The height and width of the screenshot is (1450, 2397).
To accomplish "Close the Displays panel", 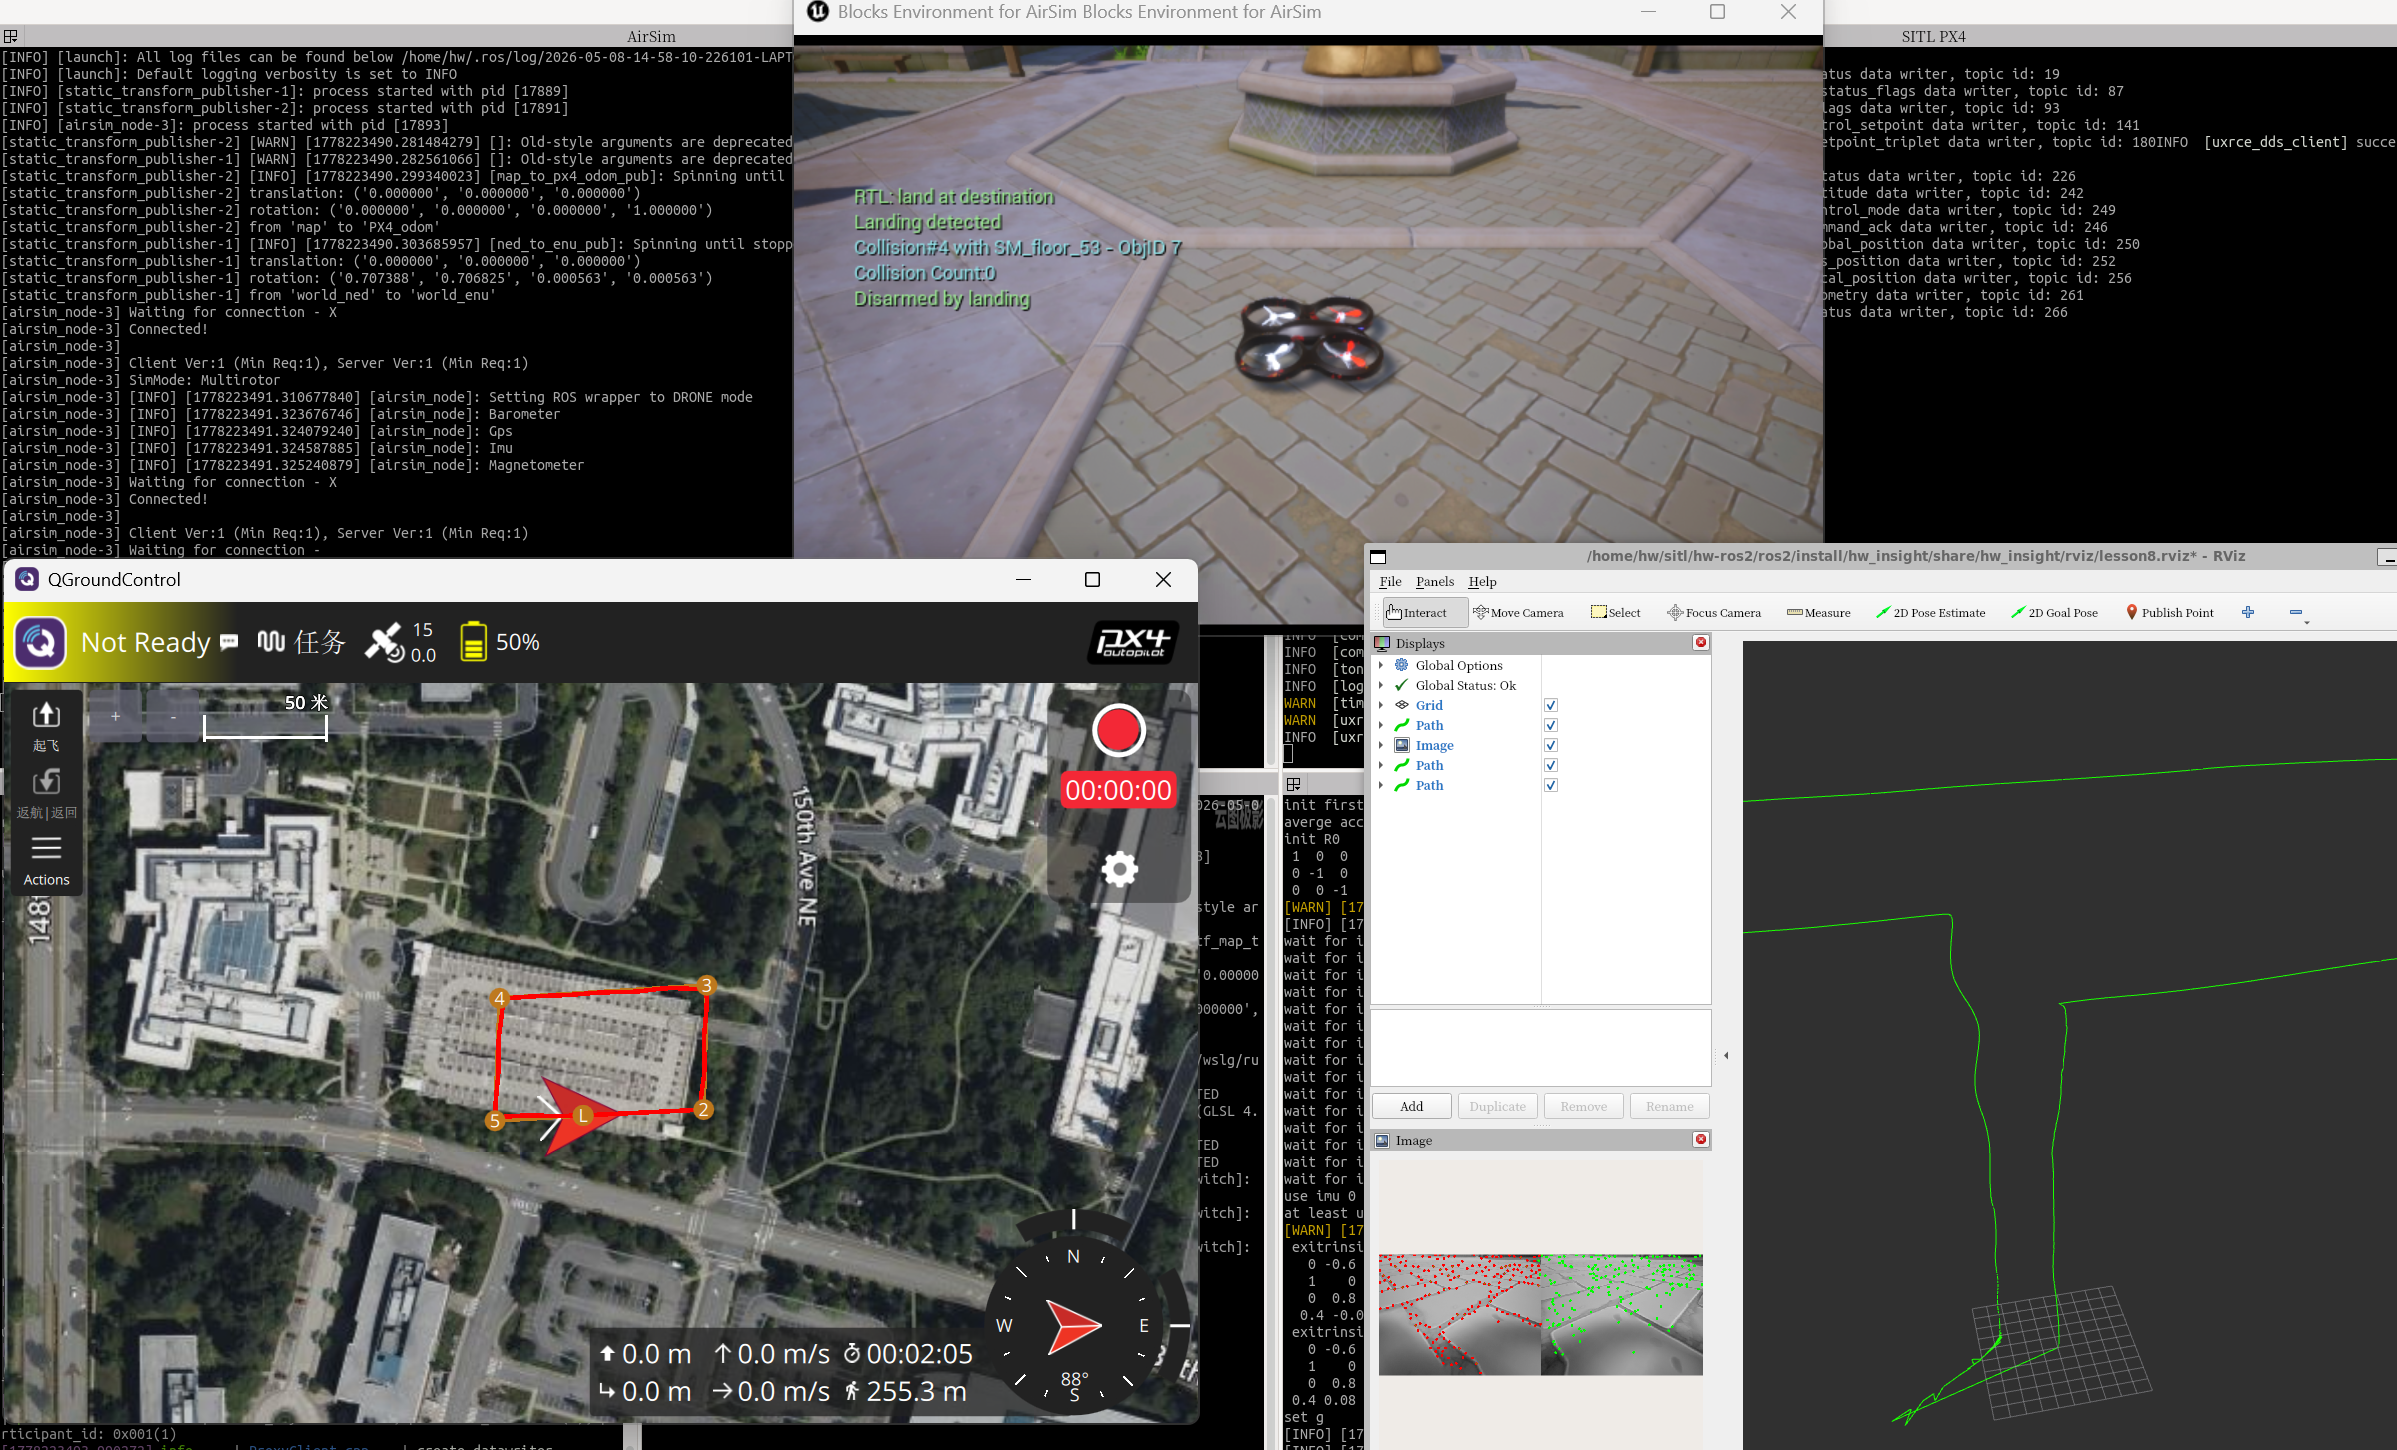I will pos(1700,642).
